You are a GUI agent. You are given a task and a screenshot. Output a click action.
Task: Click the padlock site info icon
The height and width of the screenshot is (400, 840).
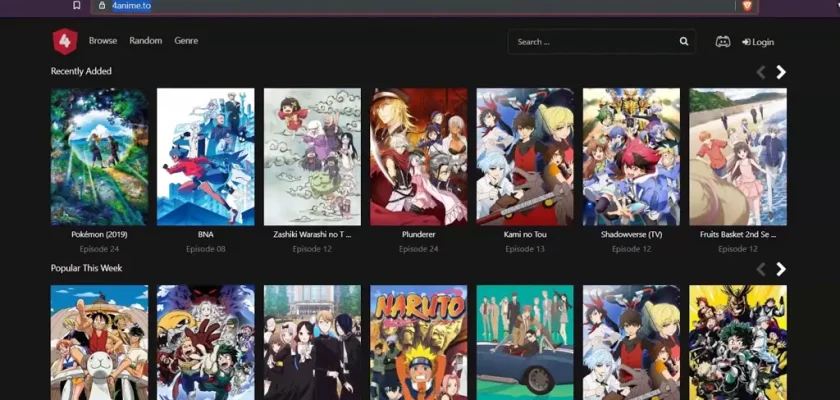(x=102, y=5)
